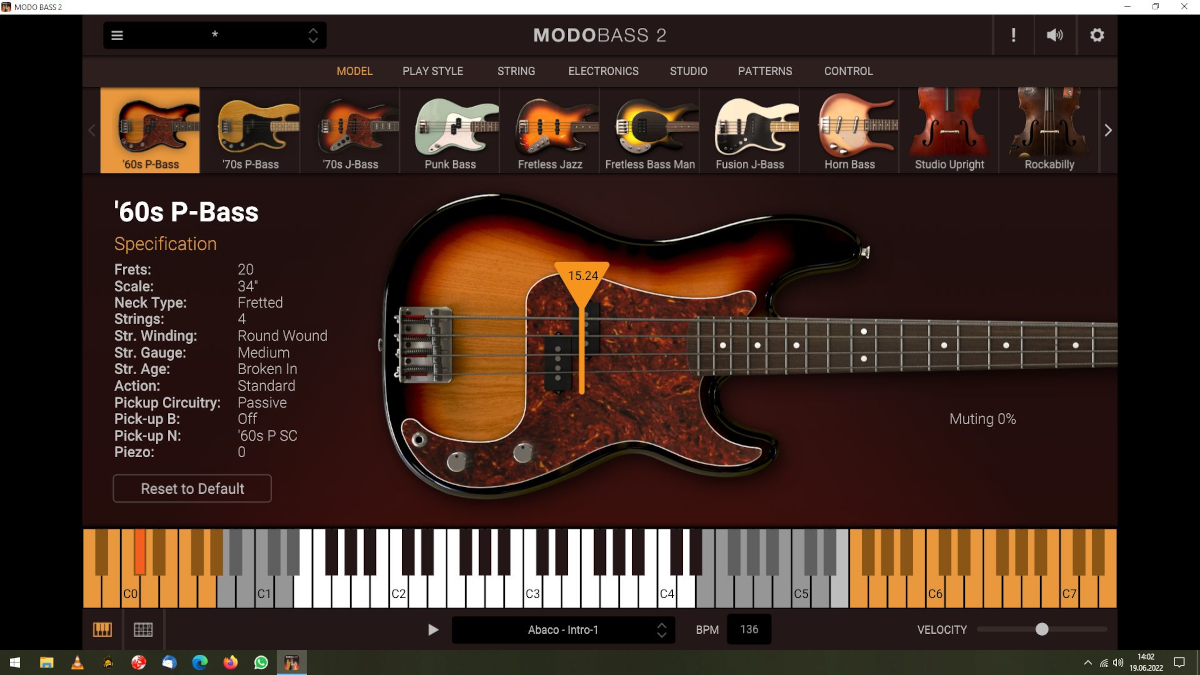Click the taskbar clock showing 14:02
The width and height of the screenshot is (1200, 675).
click(1146, 662)
